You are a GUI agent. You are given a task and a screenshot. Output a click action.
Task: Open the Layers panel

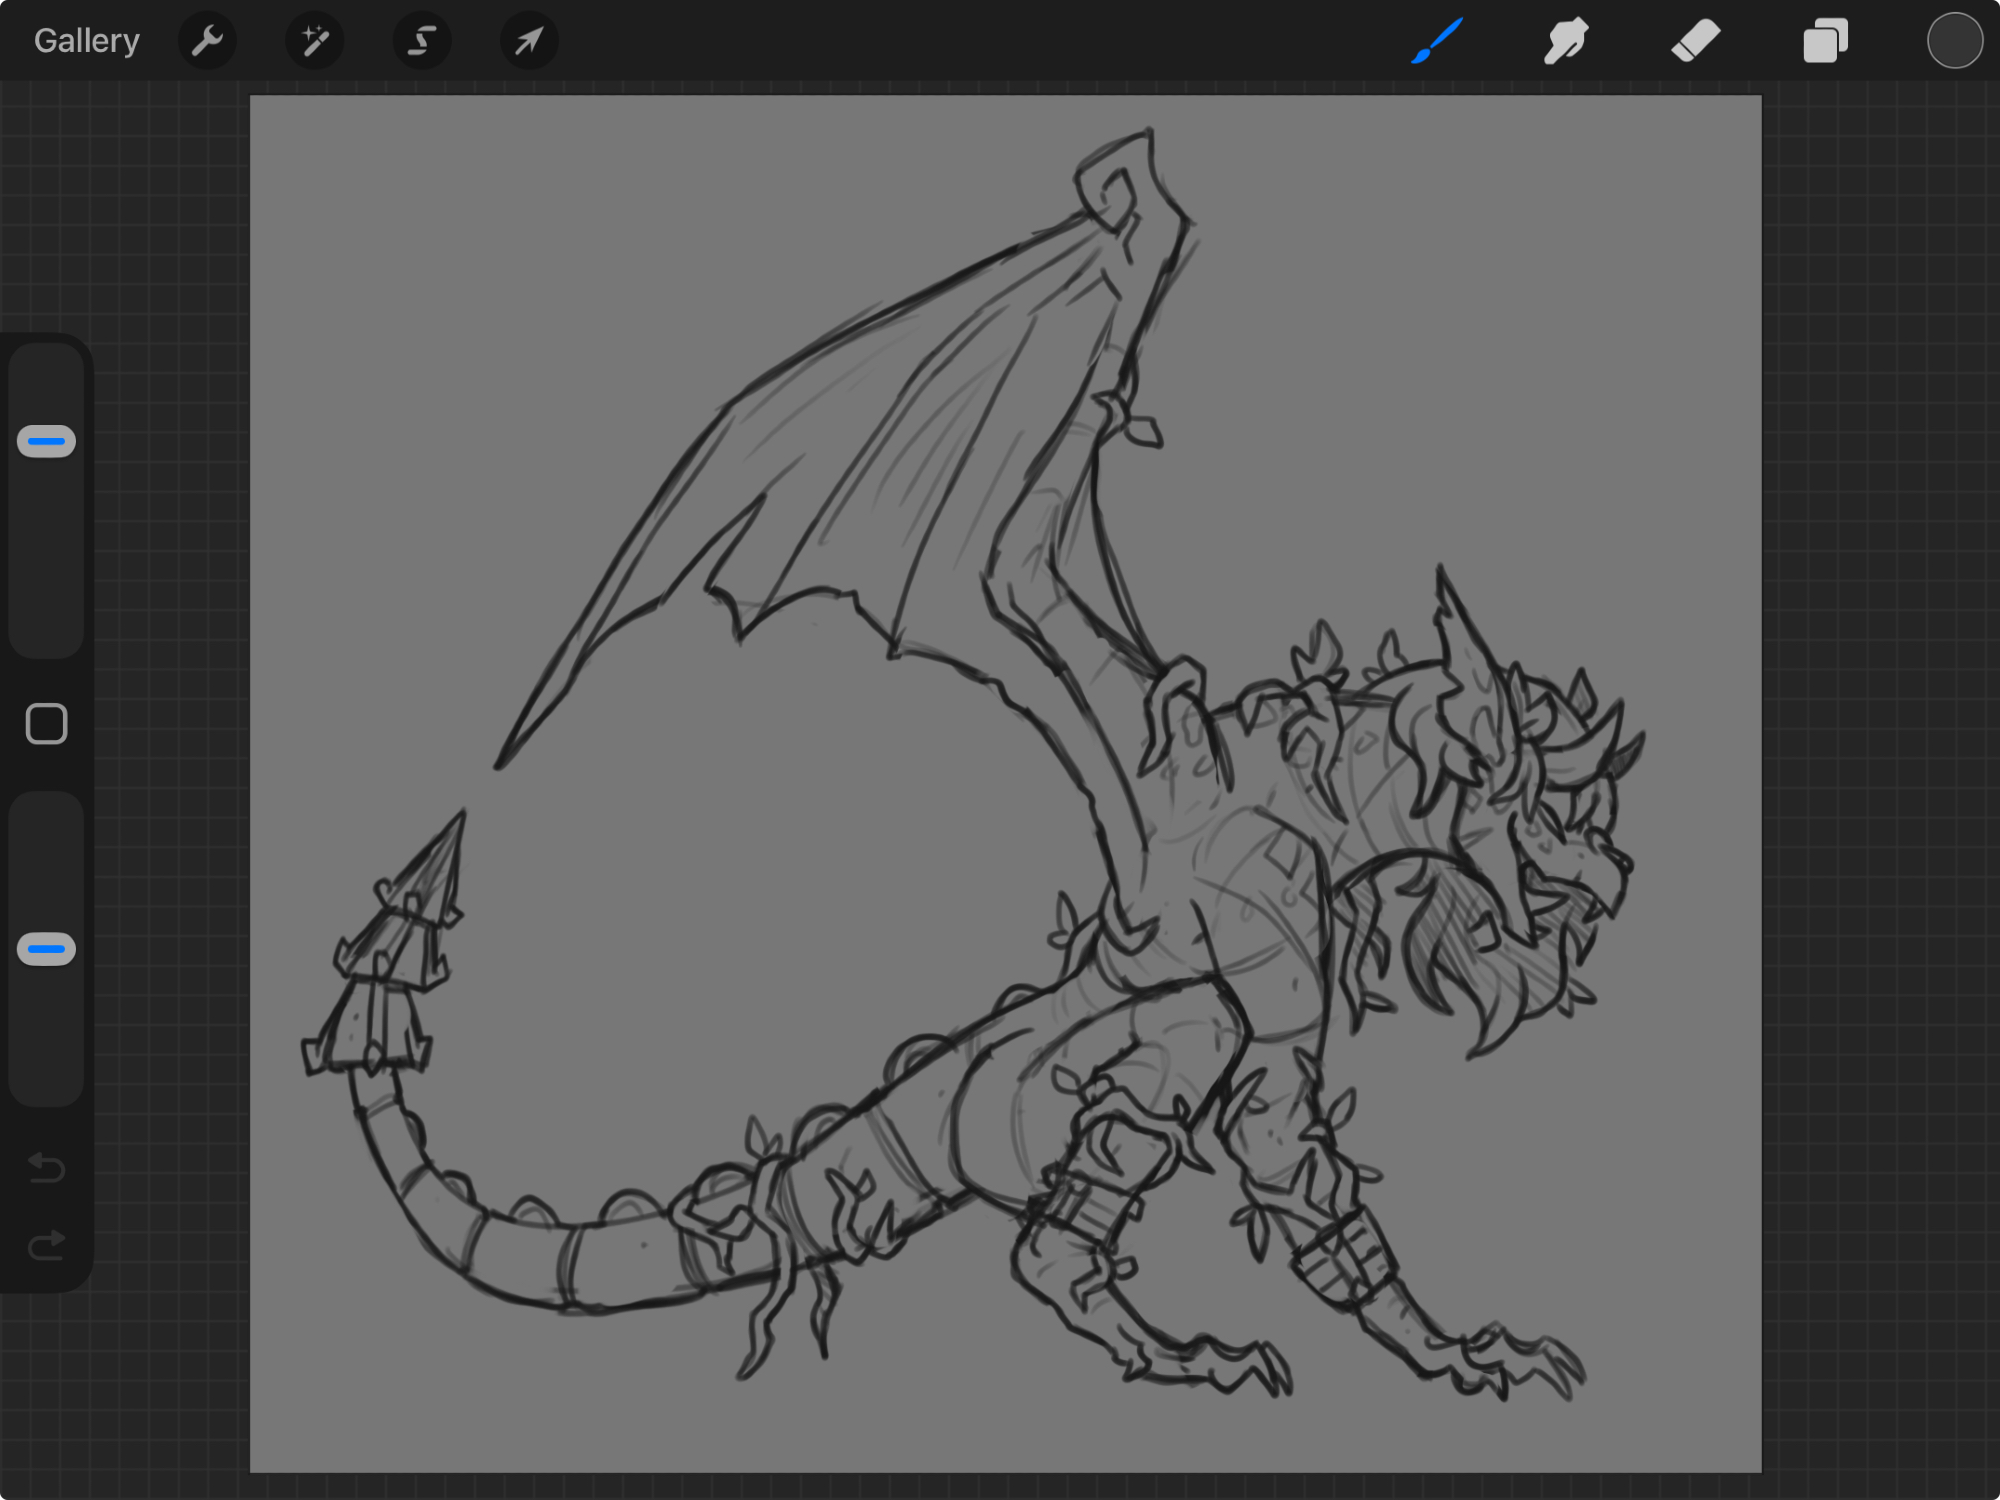pyautogui.click(x=1825, y=41)
